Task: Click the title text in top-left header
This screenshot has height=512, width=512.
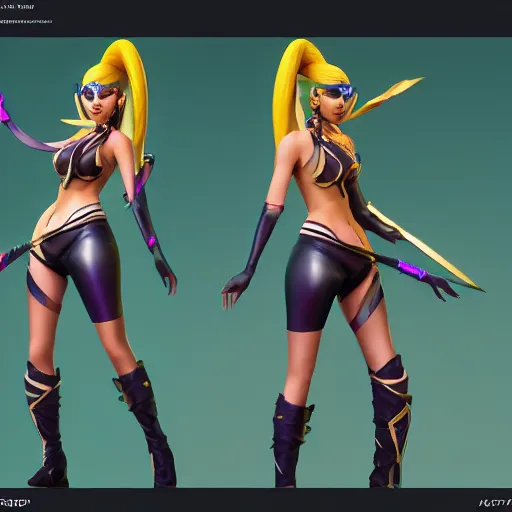Action: 17,7
